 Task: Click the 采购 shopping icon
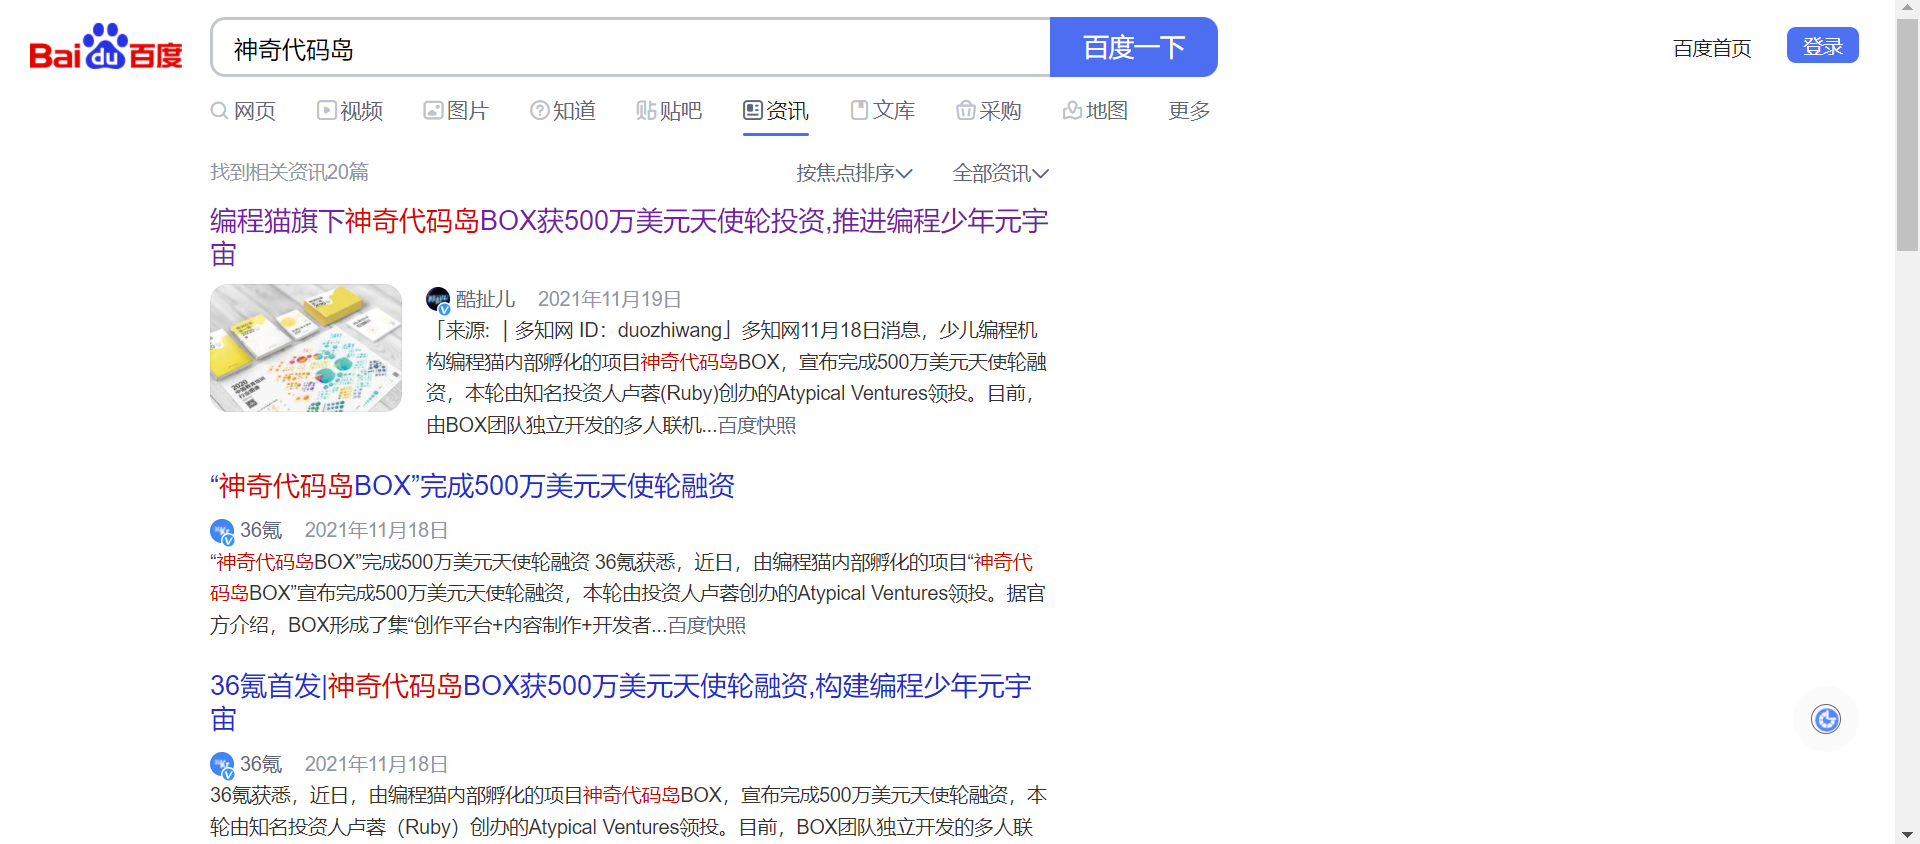(966, 111)
